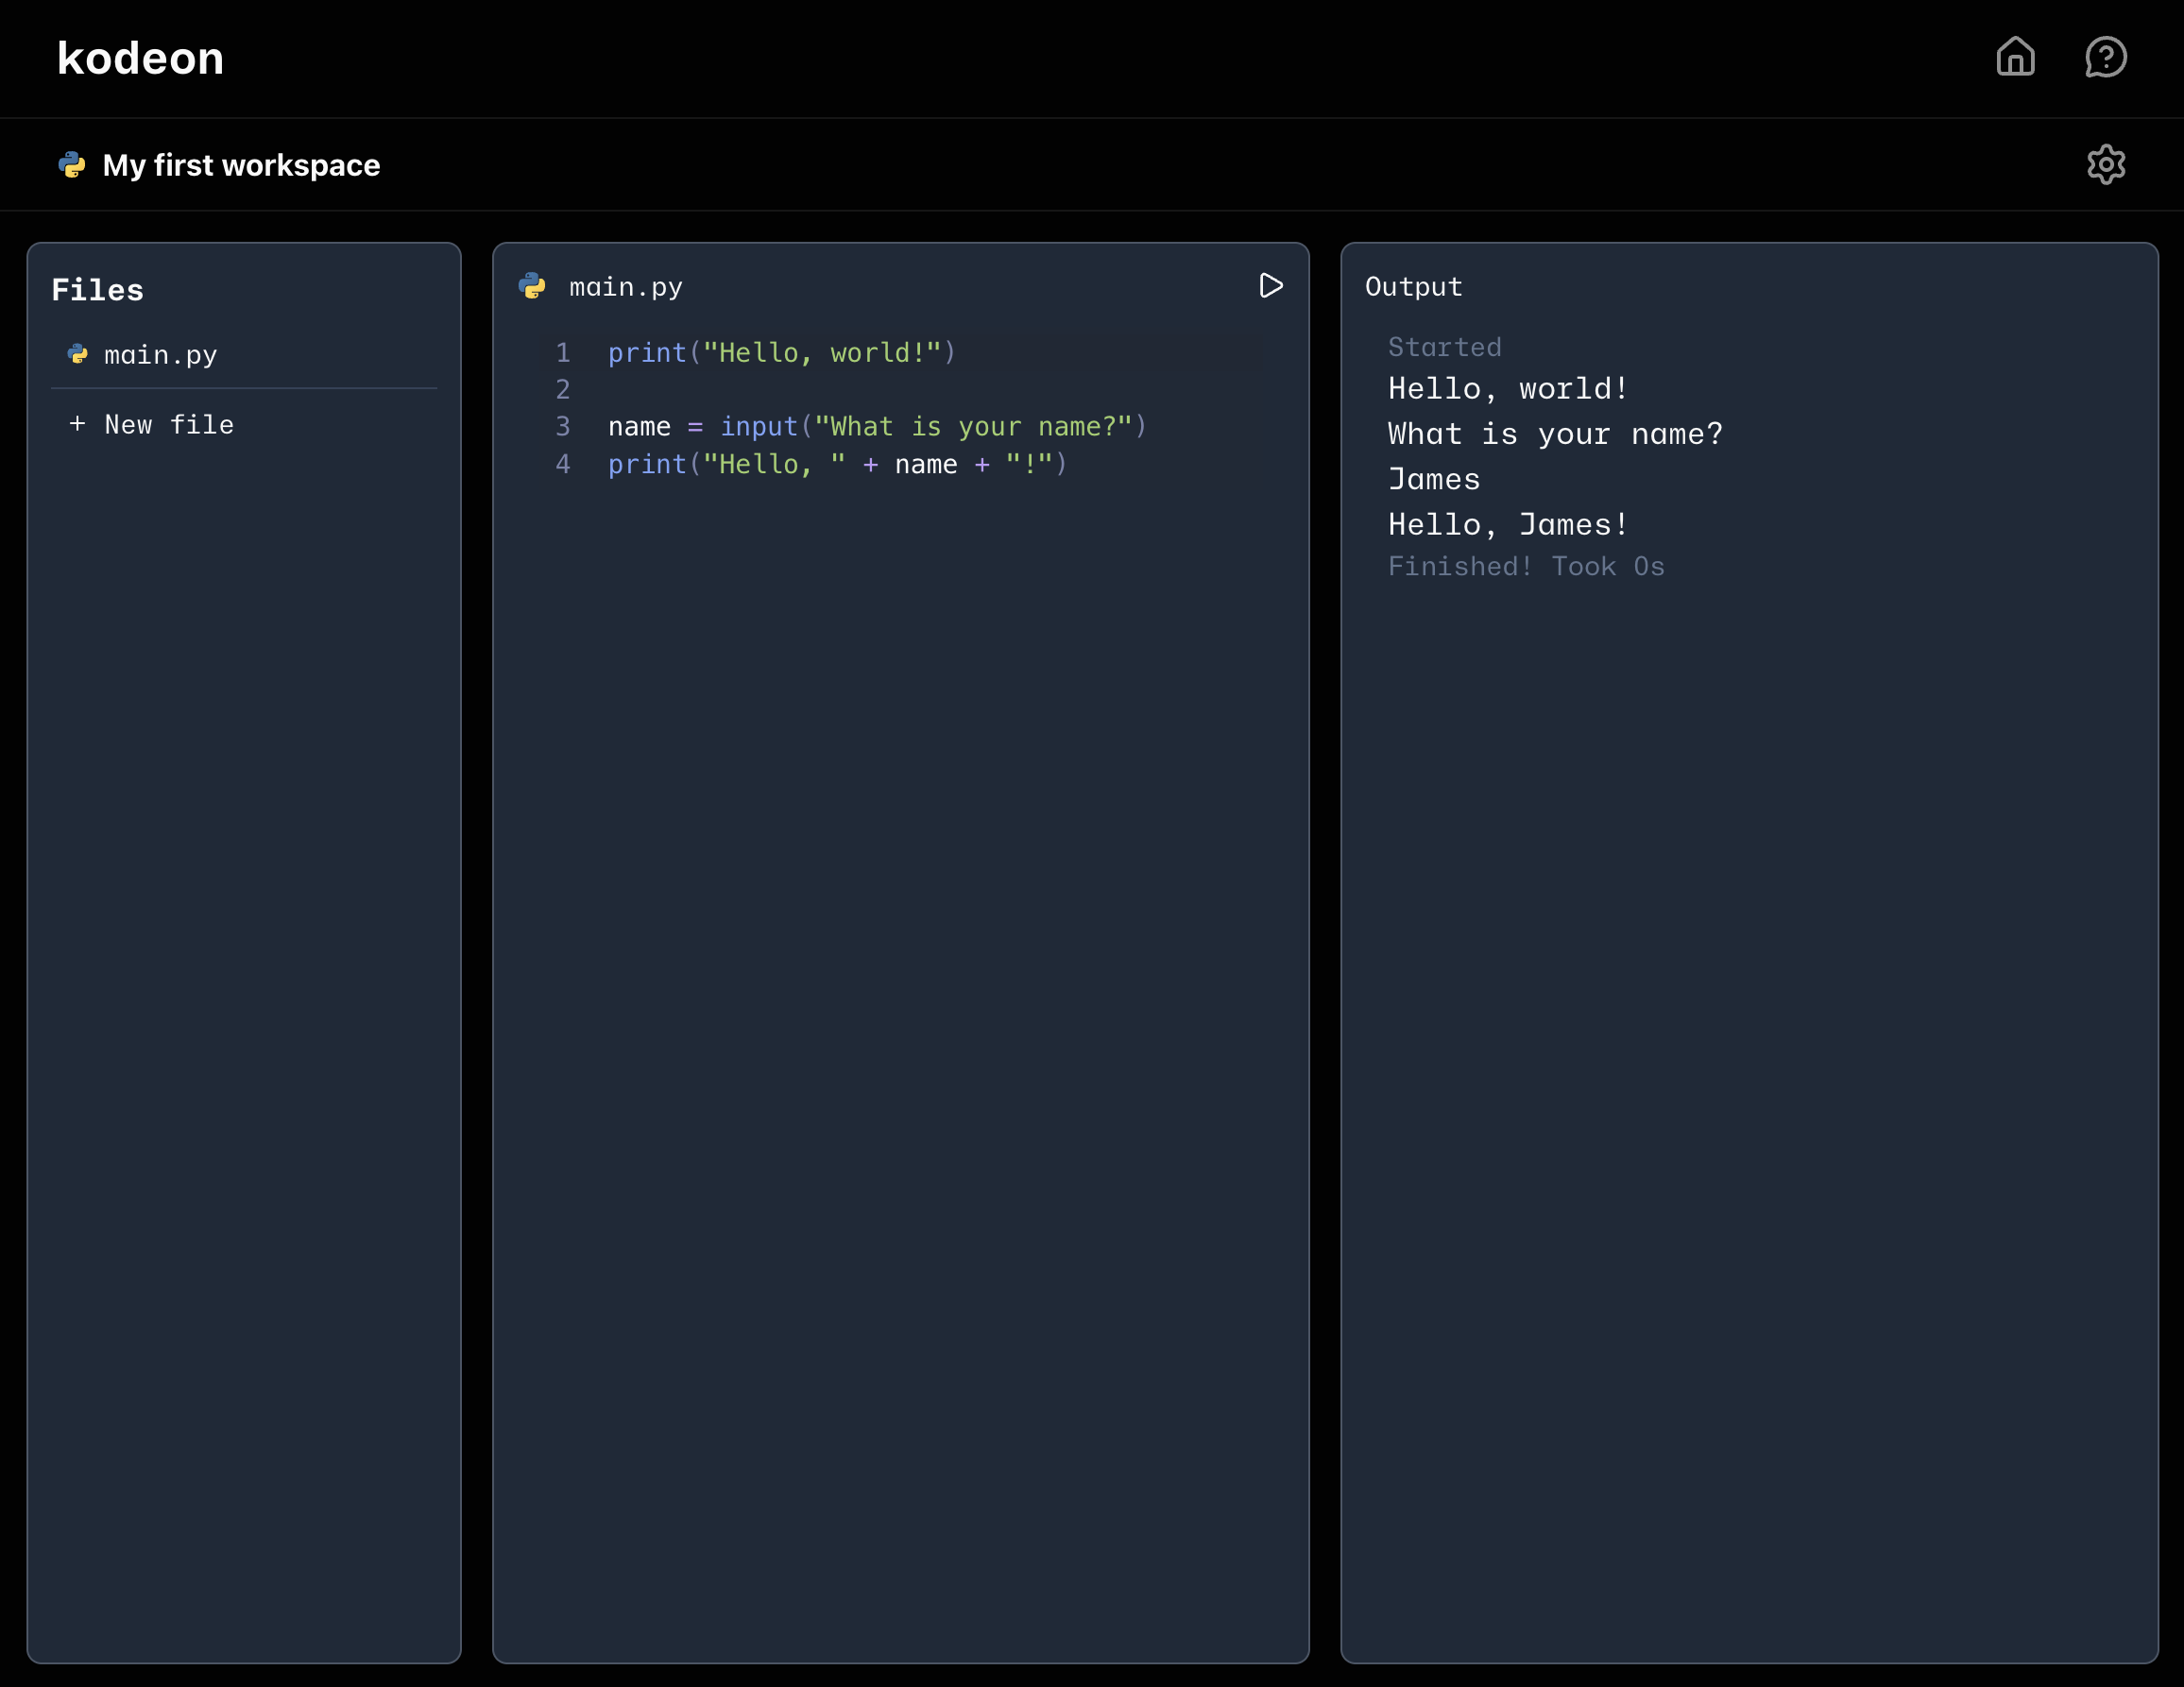Click the kodeon logo

point(139,57)
